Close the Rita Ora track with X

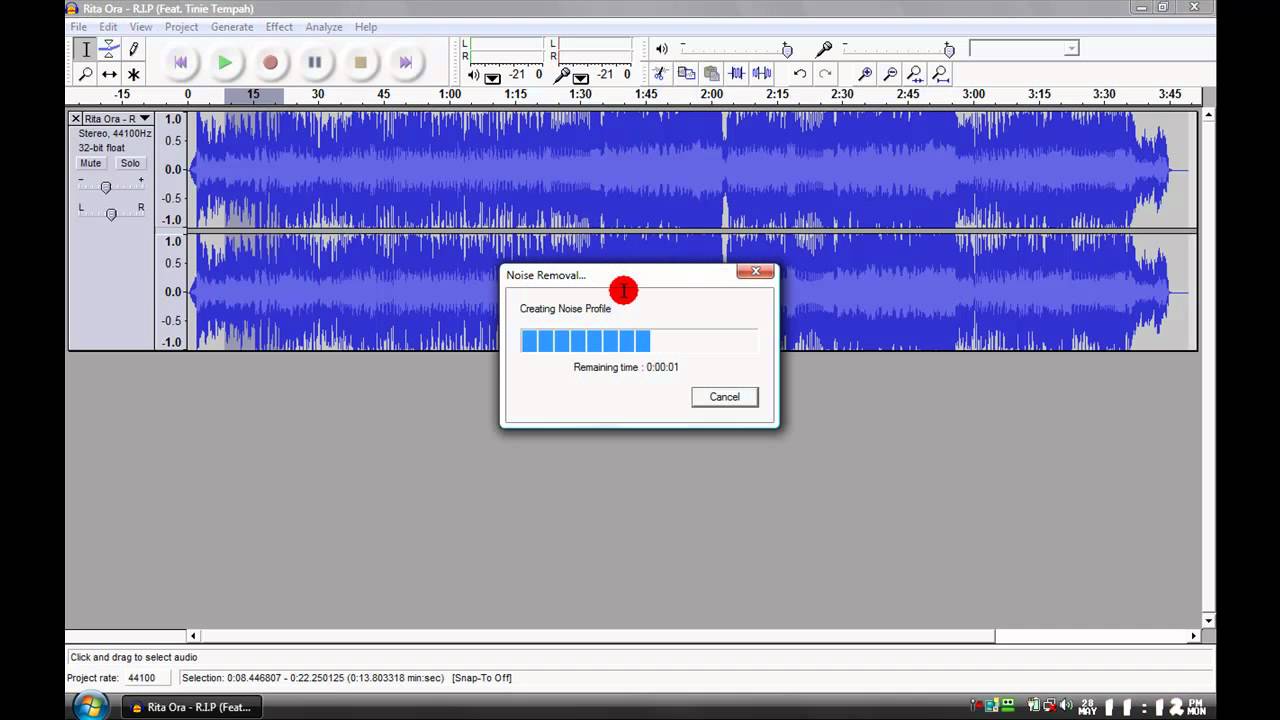click(x=75, y=118)
